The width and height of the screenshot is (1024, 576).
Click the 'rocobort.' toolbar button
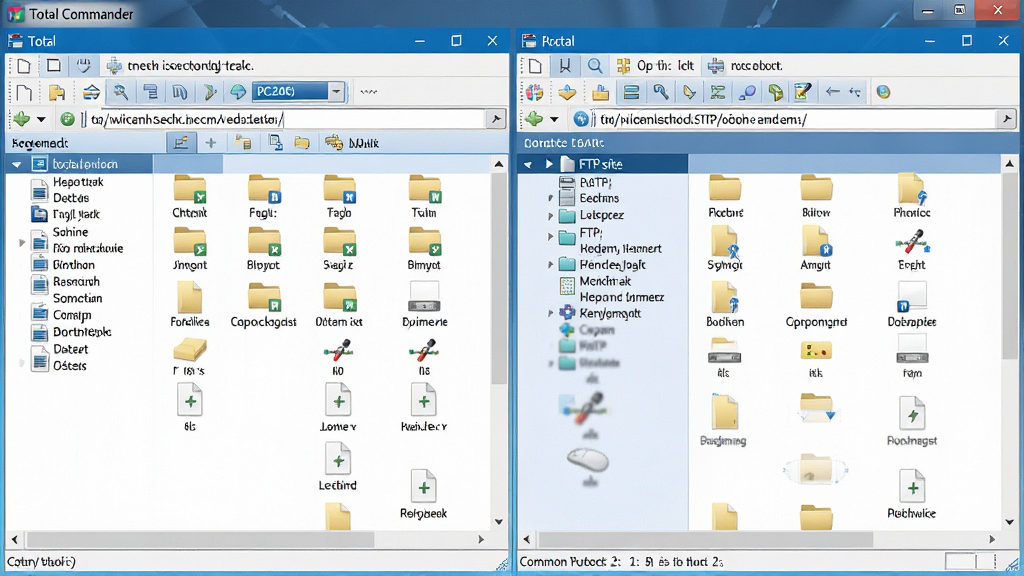click(745, 65)
